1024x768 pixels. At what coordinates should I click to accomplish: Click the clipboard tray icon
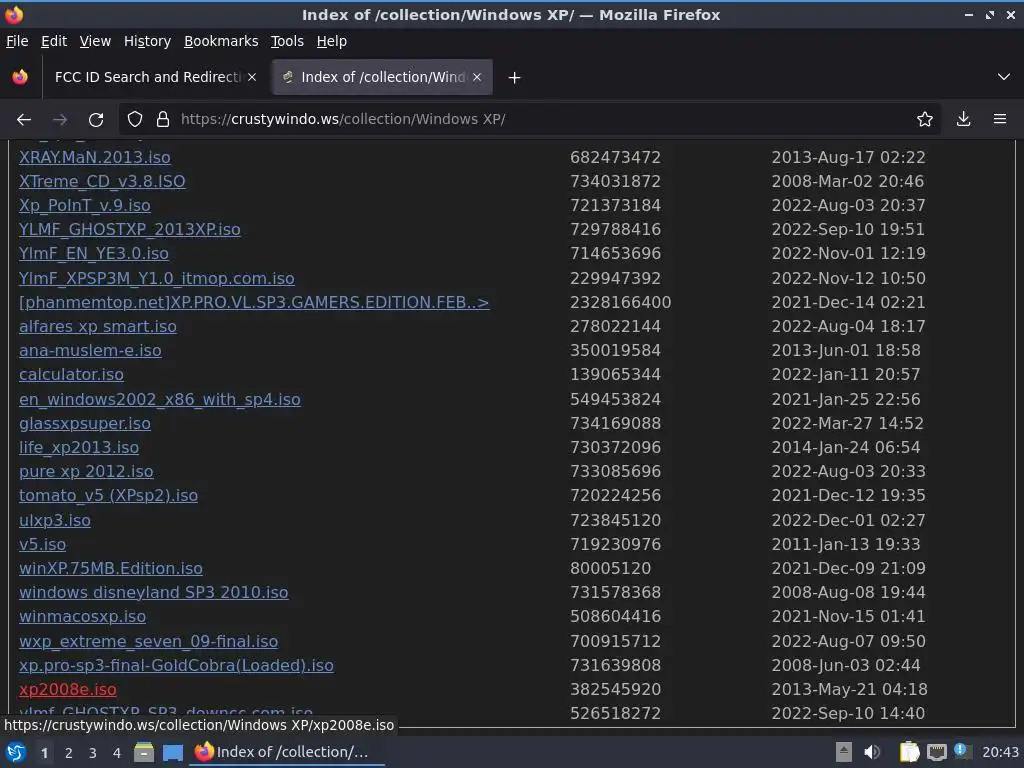click(908, 753)
